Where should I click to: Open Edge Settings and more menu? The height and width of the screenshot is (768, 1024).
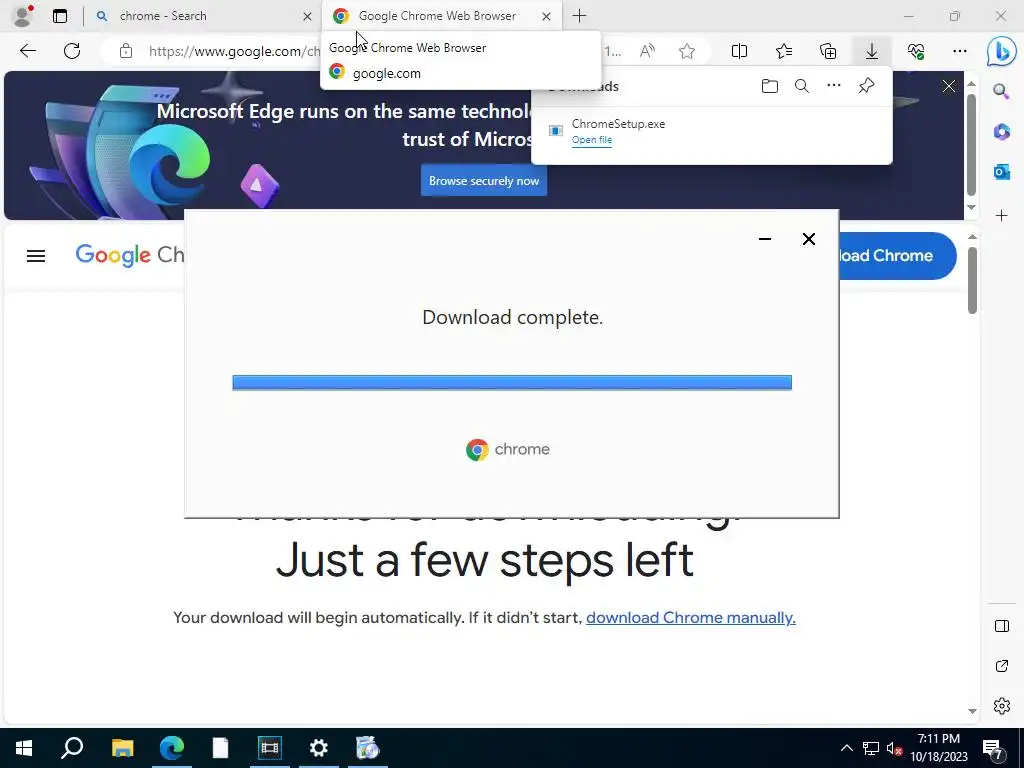pos(959,51)
